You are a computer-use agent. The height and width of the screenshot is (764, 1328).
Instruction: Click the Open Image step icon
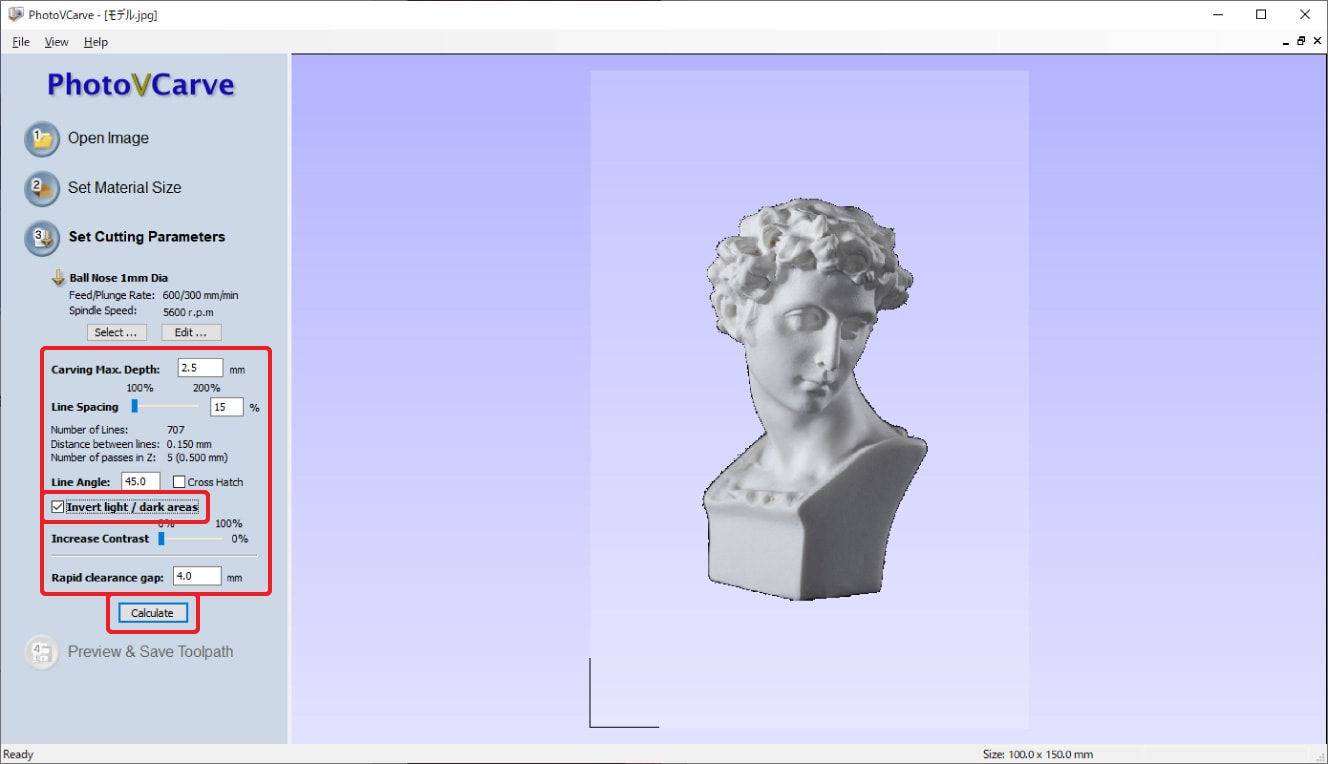tap(42, 139)
